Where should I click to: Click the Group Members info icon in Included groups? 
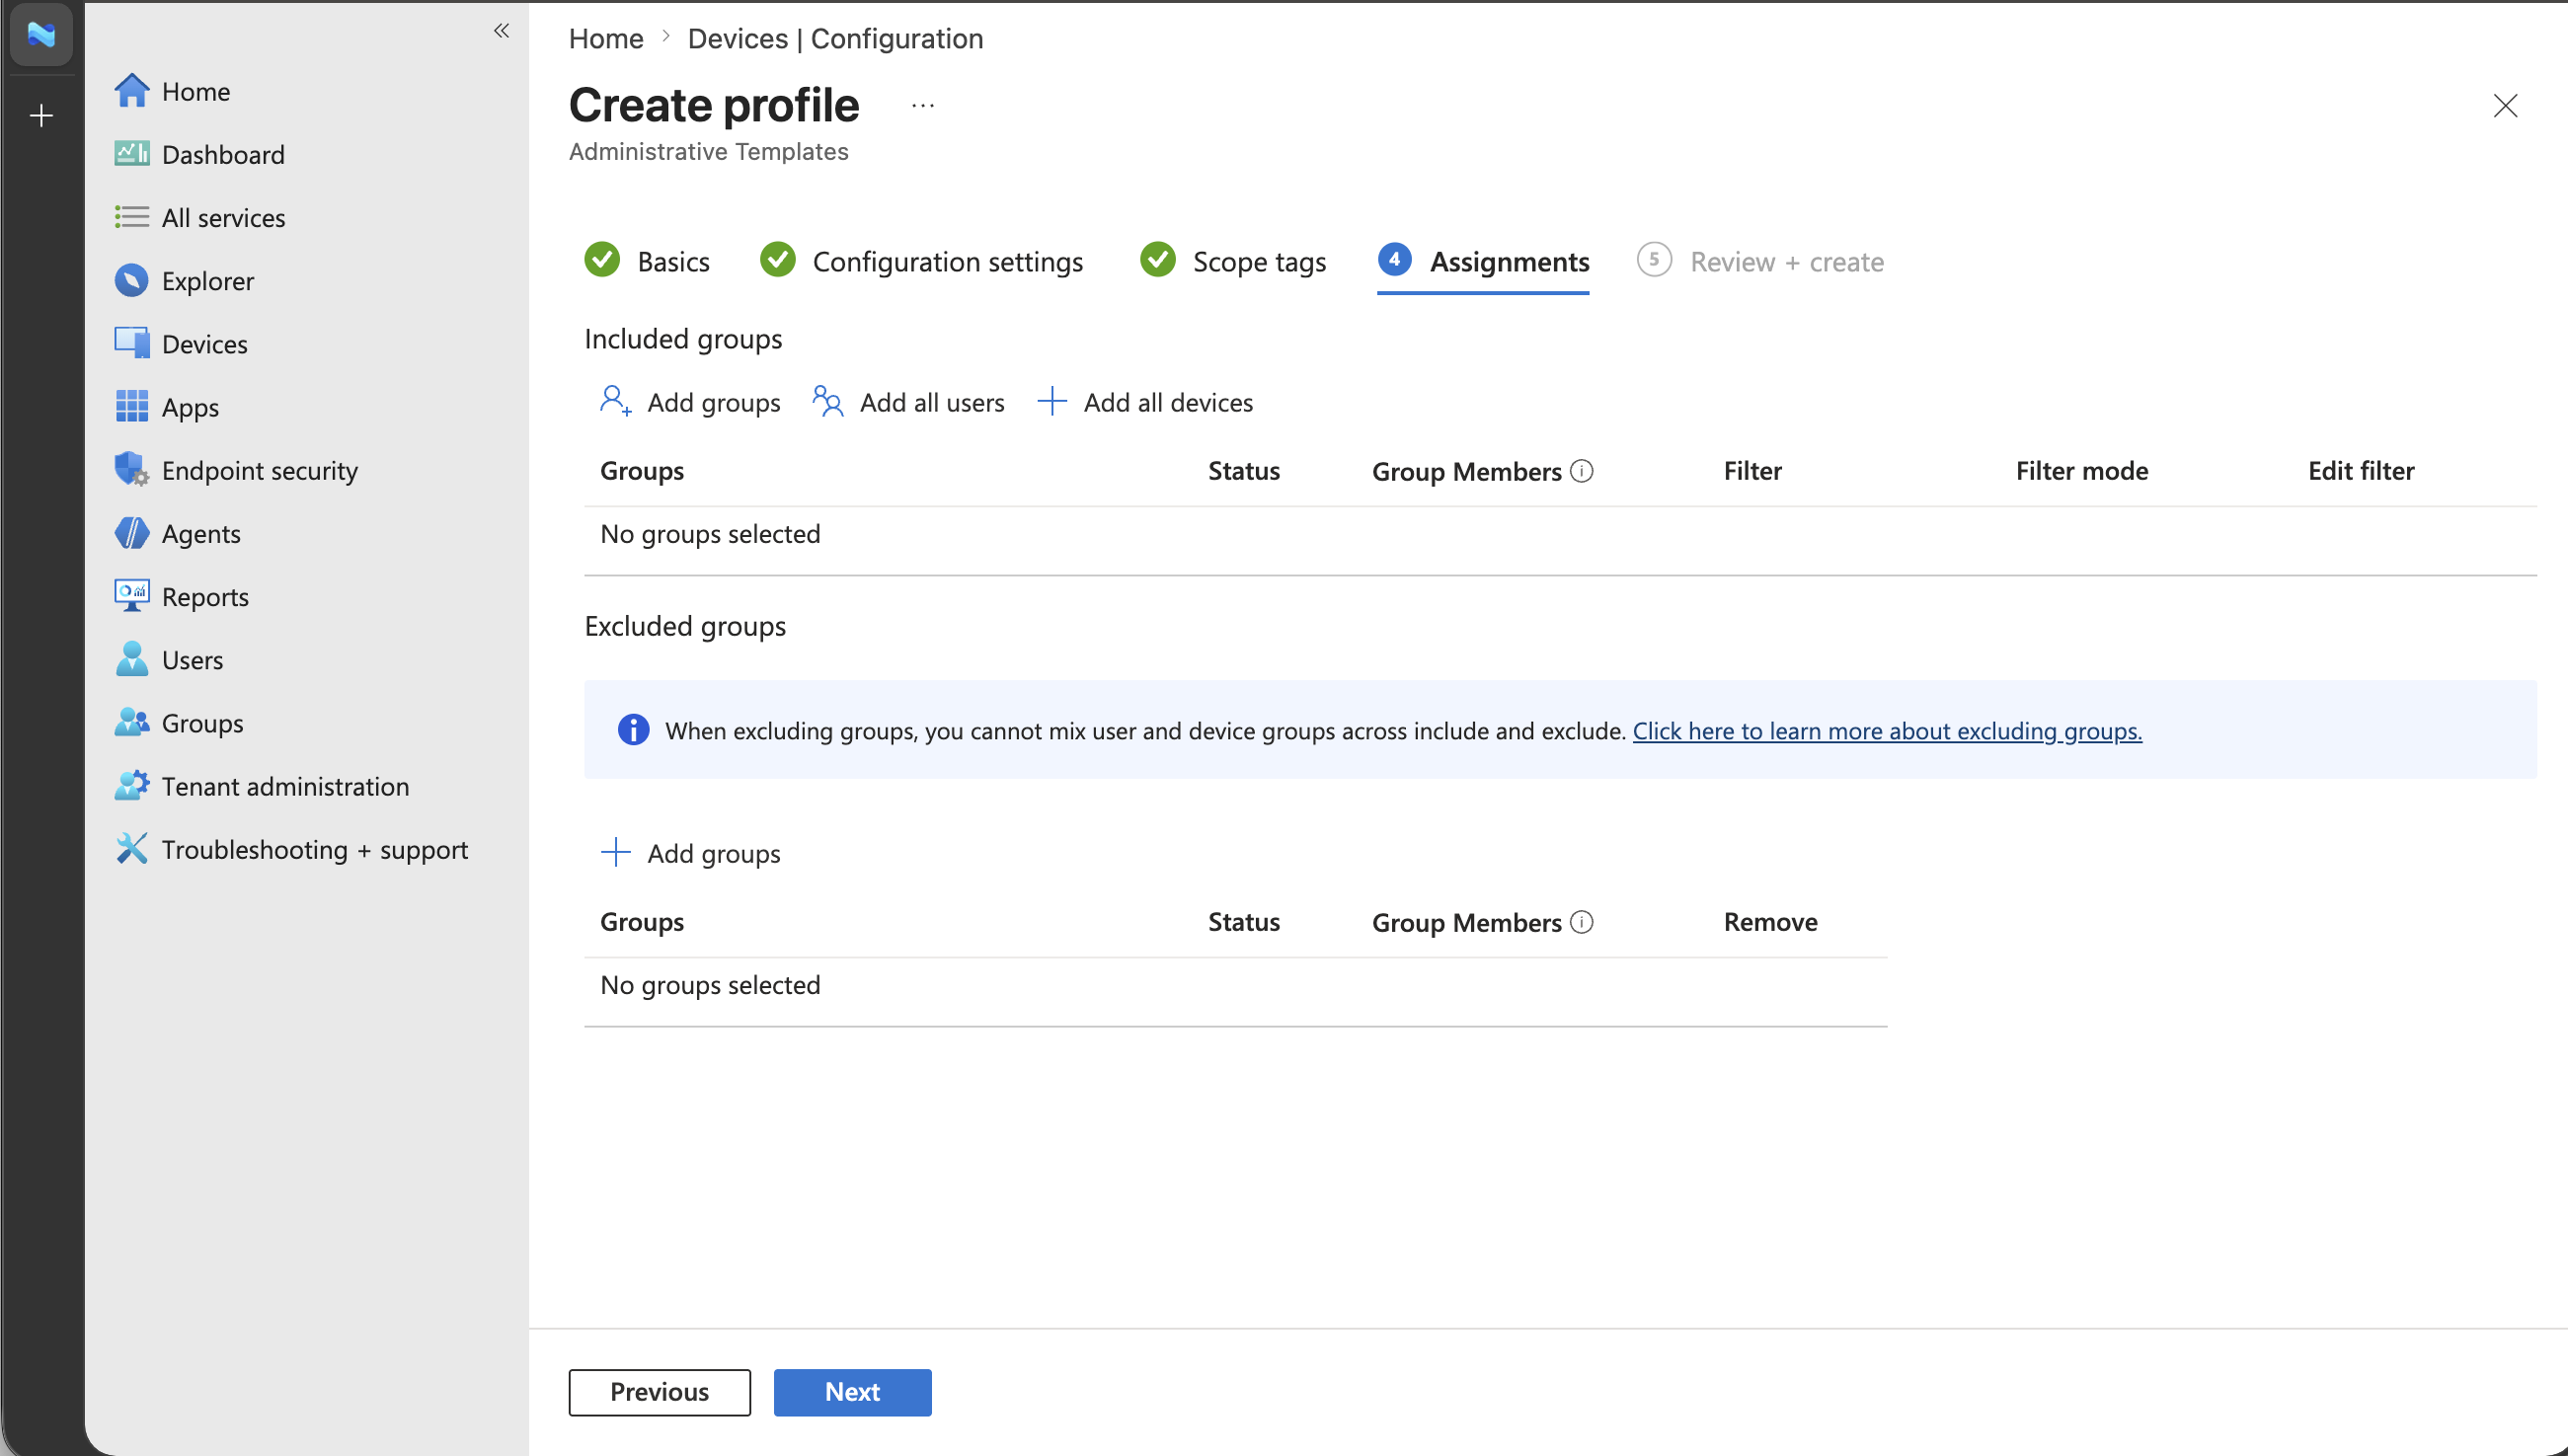coord(1581,471)
